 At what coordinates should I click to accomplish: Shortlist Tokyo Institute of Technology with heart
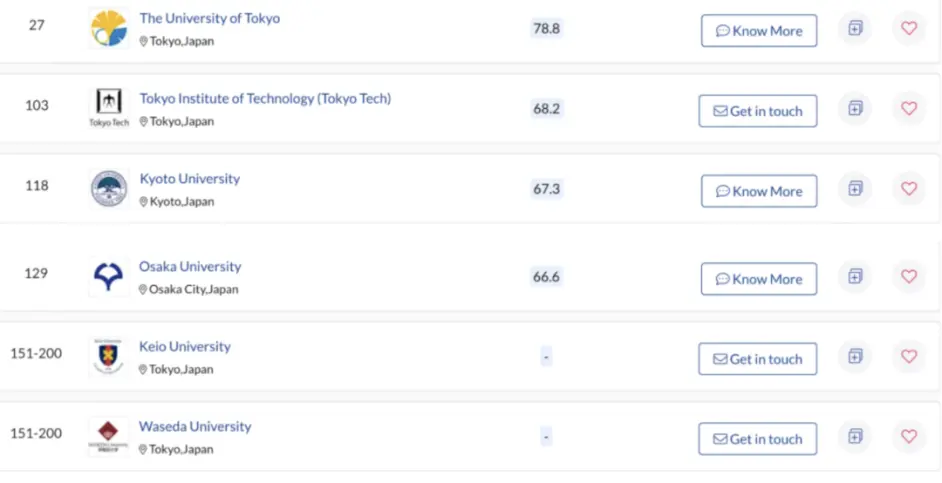tap(909, 108)
